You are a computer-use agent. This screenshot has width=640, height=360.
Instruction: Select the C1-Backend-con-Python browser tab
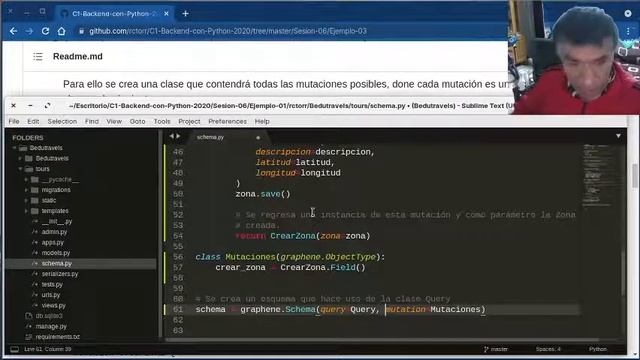[114, 13]
